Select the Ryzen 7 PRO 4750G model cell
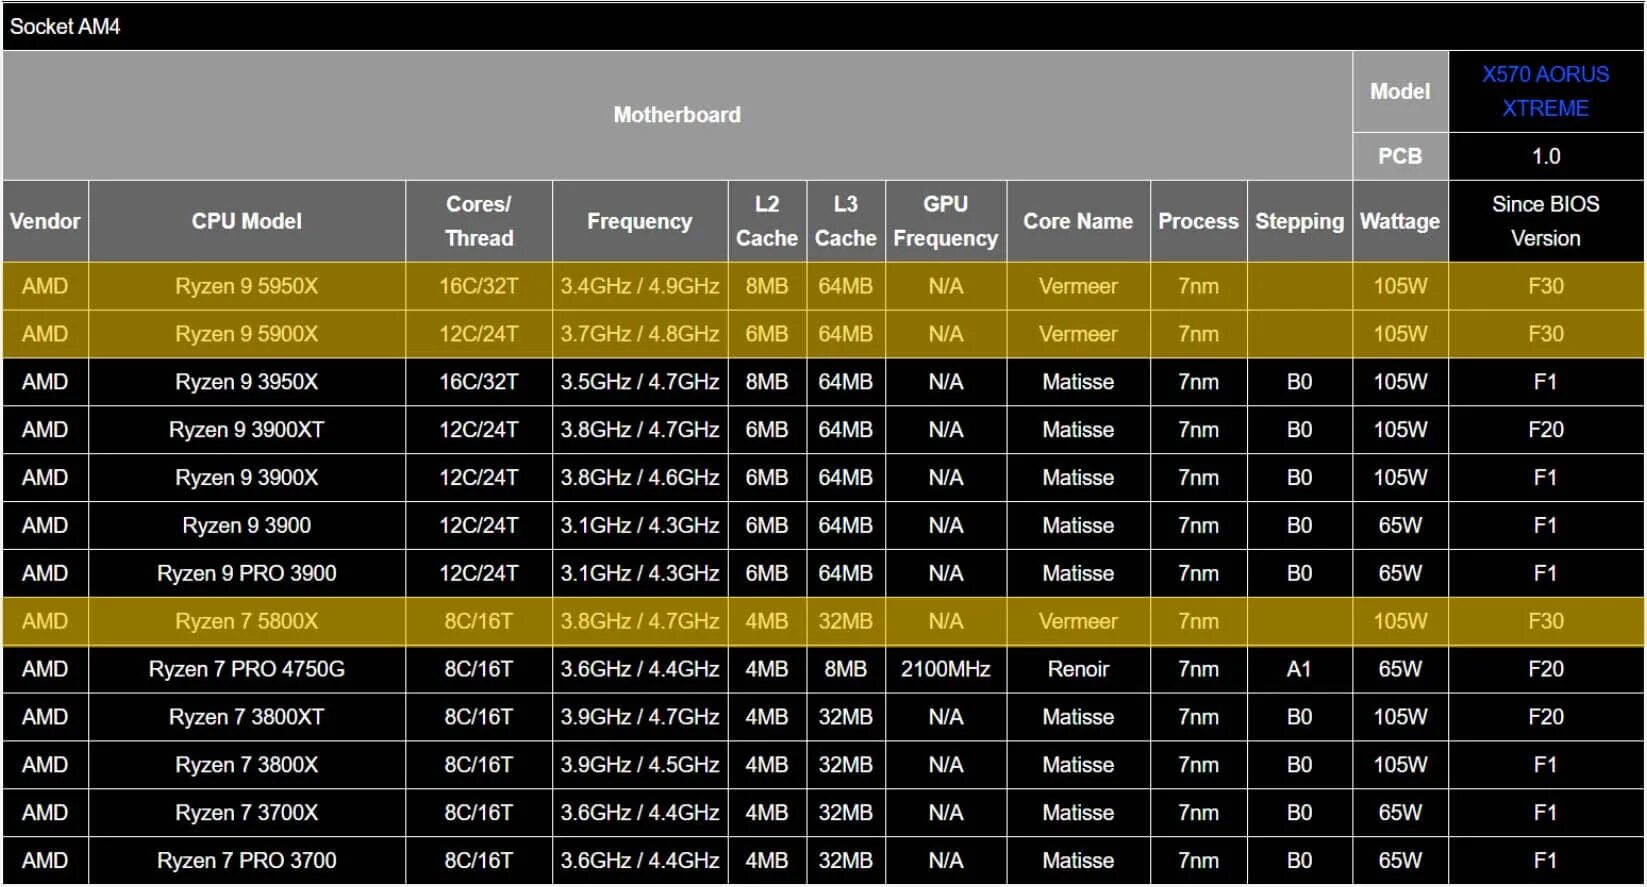The image size is (1647, 887). click(x=247, y=669)
